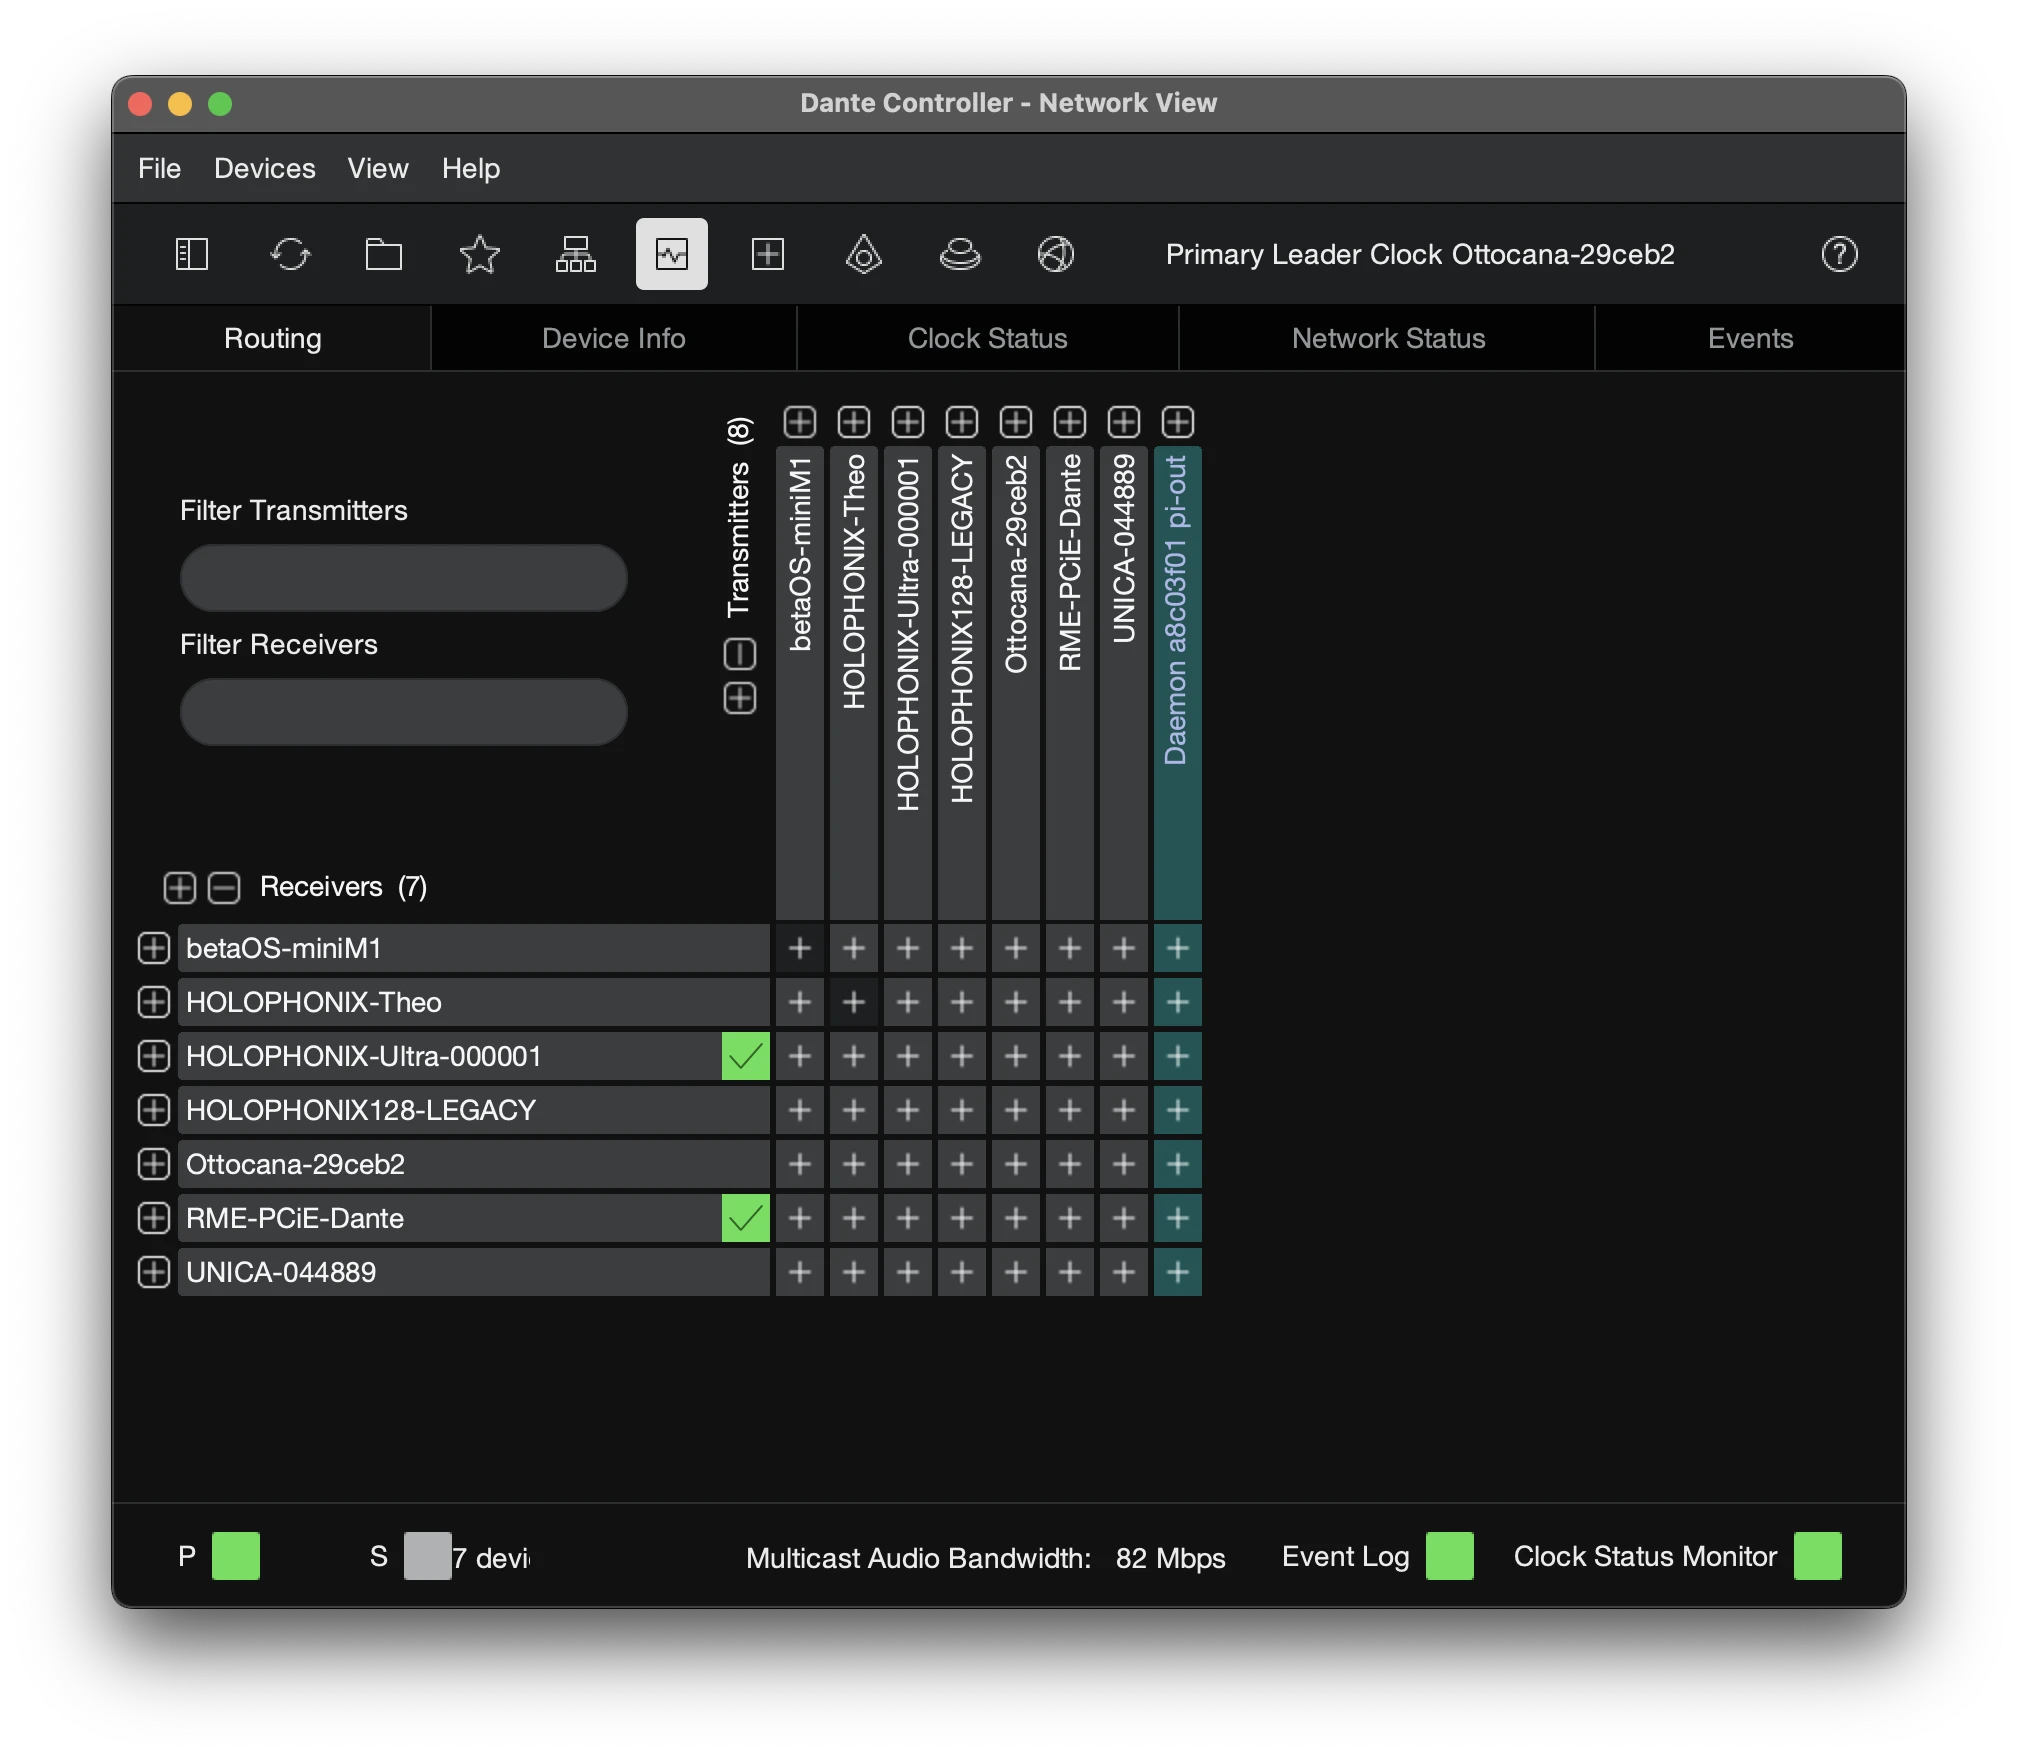Expand UNICA-044889 receiver row
The width and height of the screenshot is (2018, 1756).
[154, 1272]
